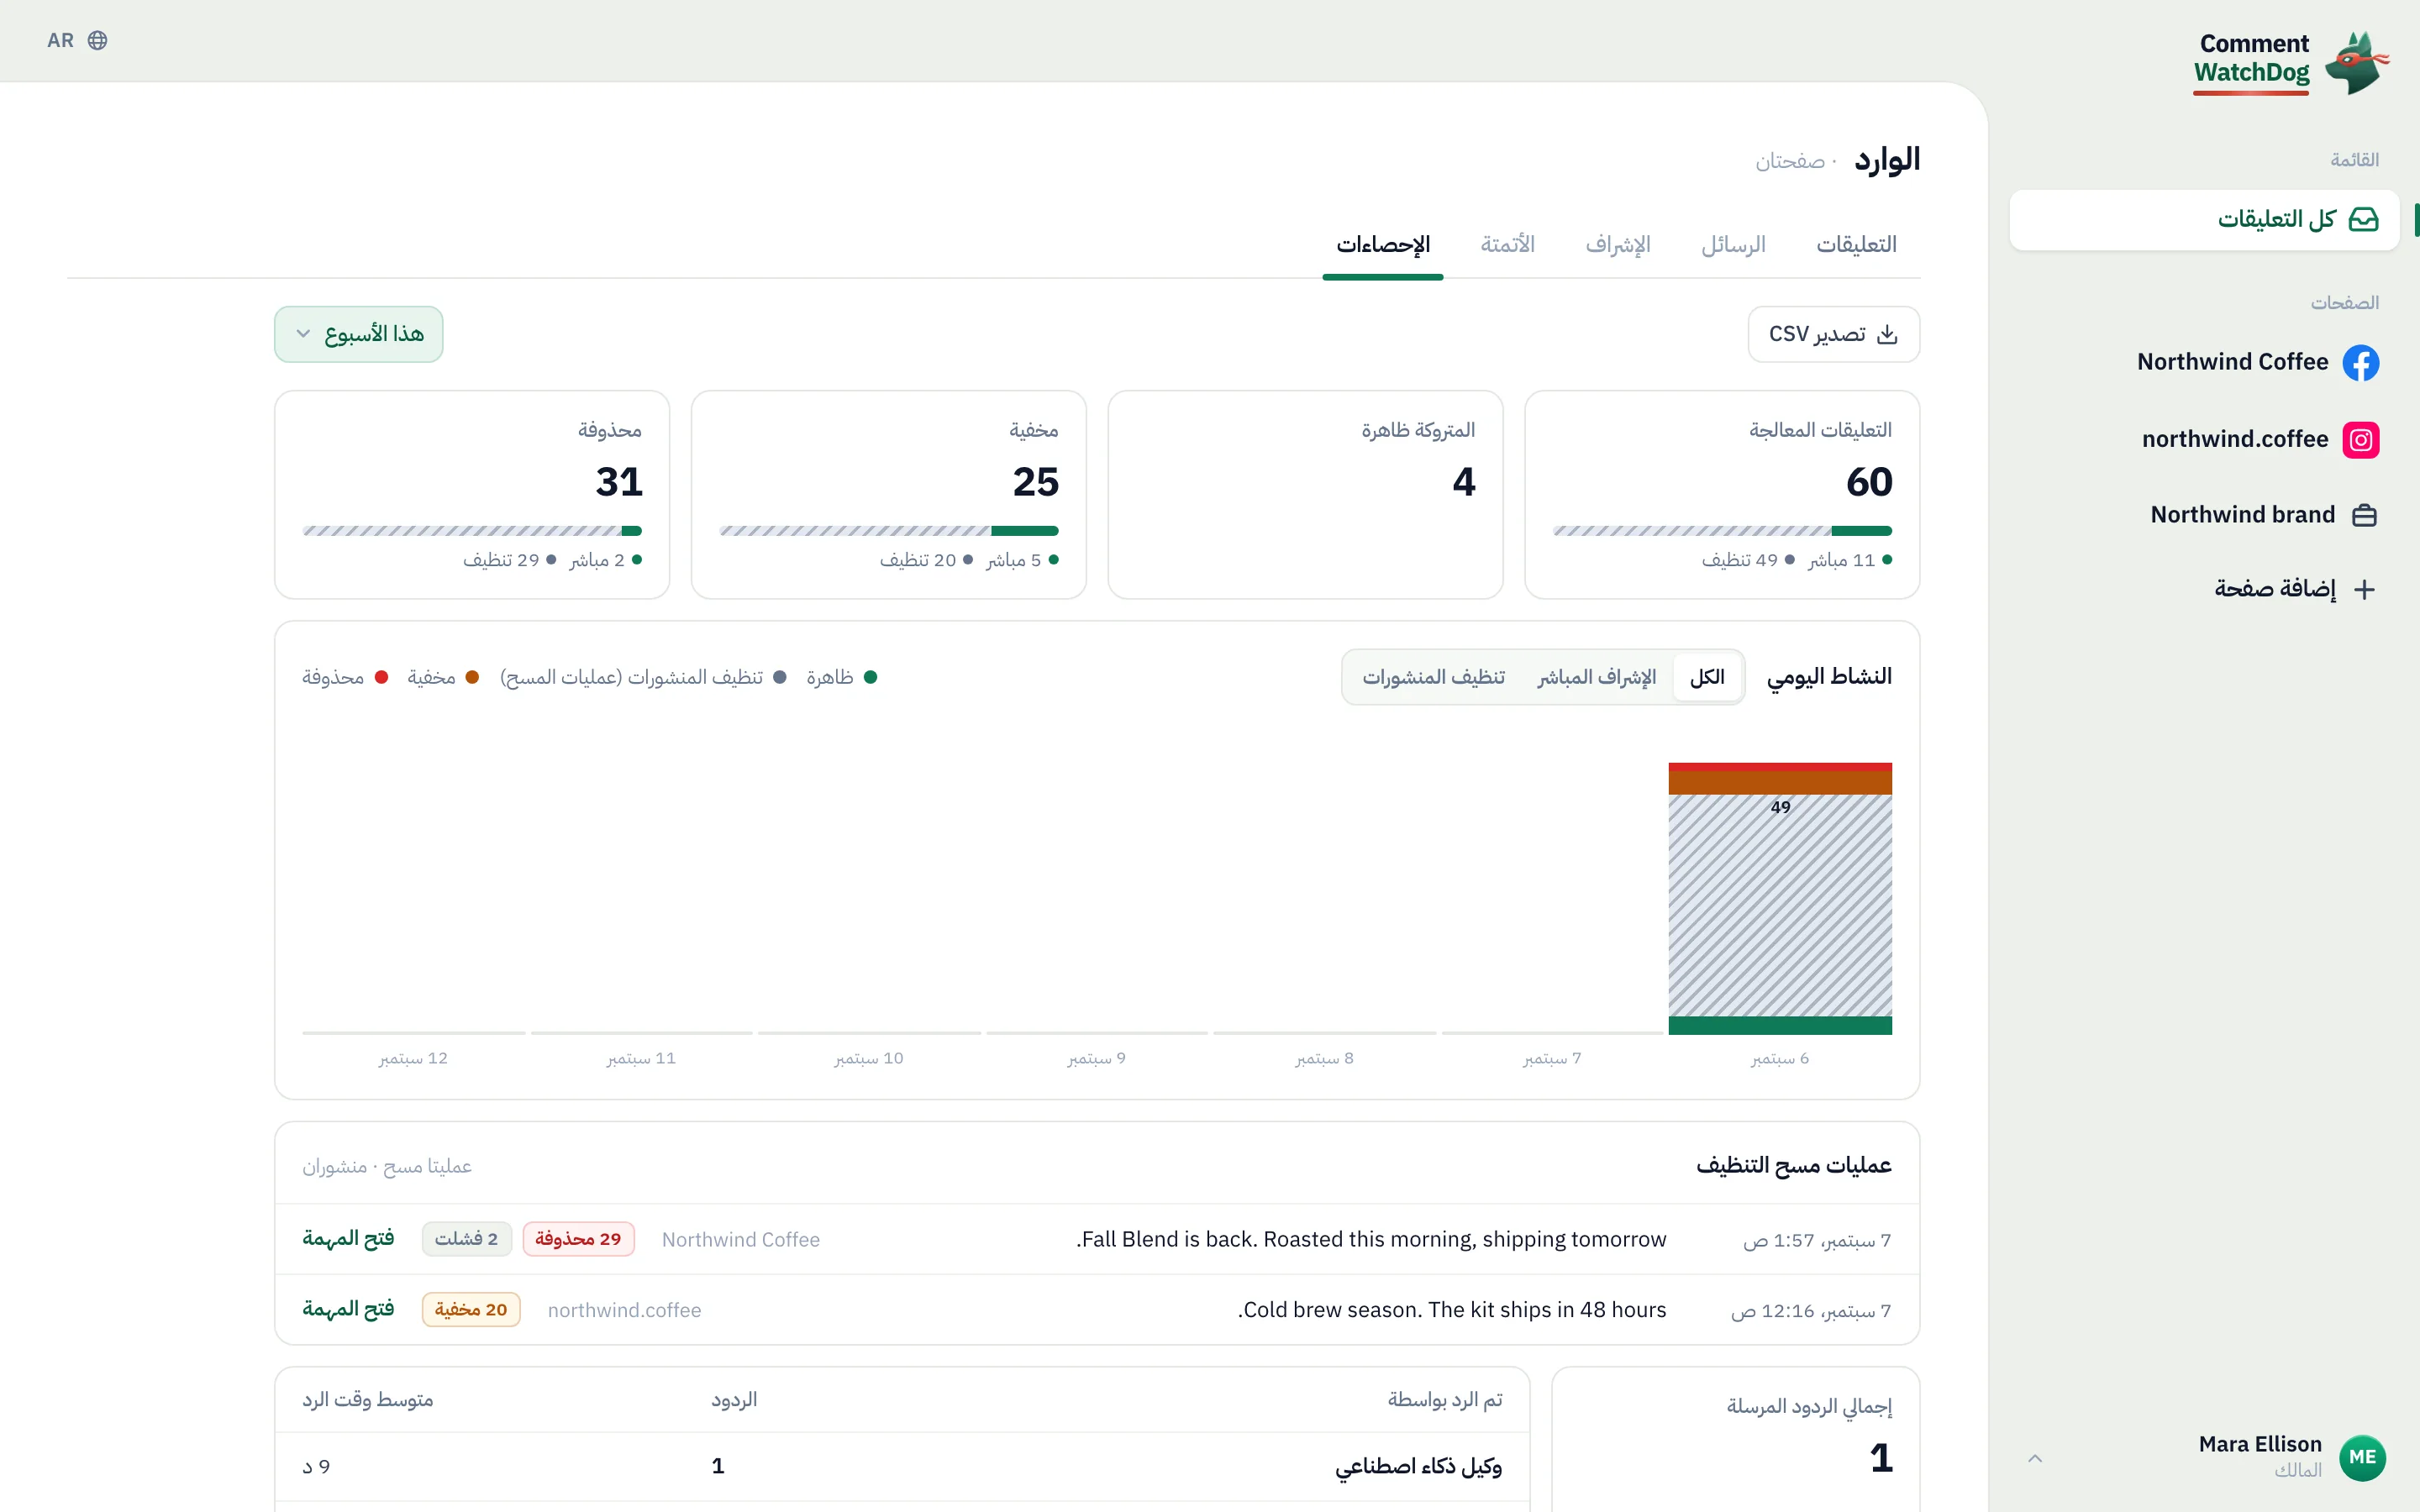This screenshot has width=2420, height=1512.
Task: Toggle the orange مخفية legend dot
Action: (472, 677)
